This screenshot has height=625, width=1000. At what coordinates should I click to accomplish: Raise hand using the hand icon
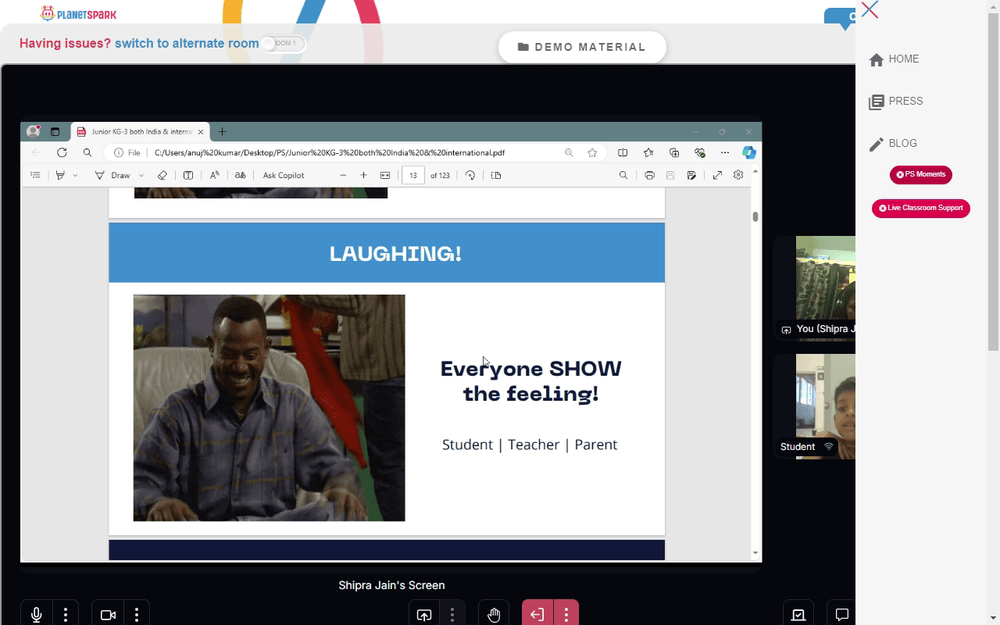click(x=494, y=614)
